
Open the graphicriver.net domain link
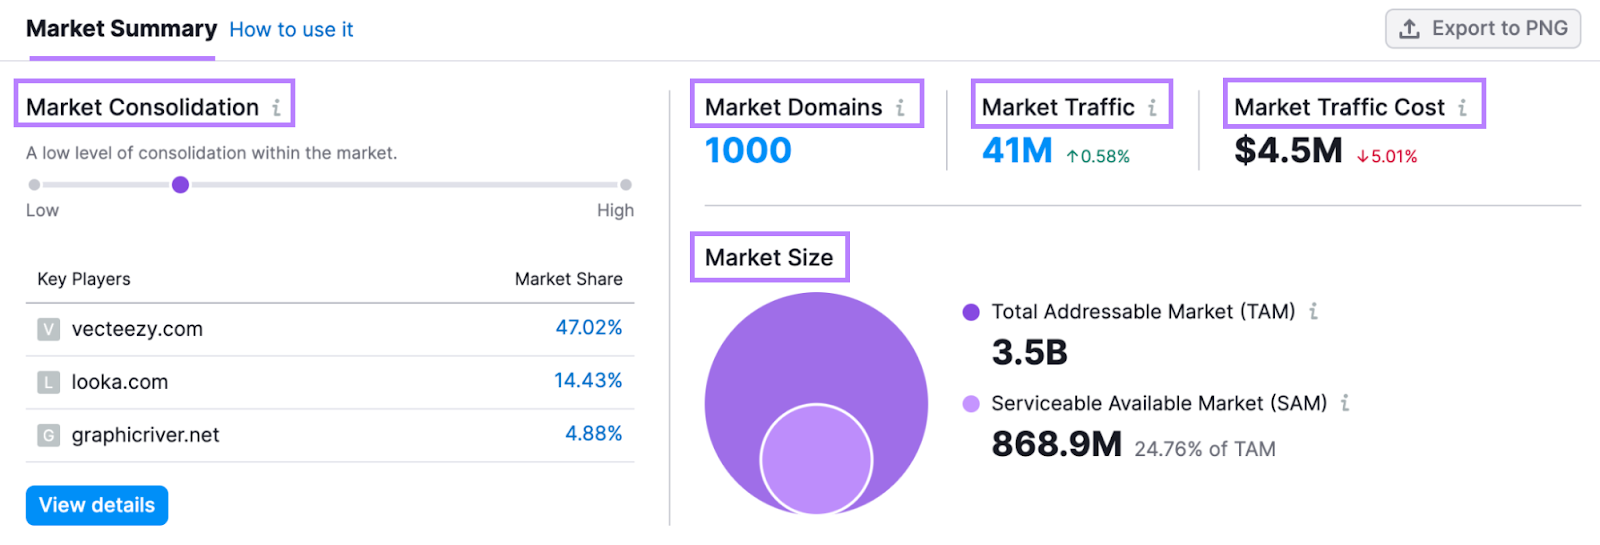pos(145,435)
